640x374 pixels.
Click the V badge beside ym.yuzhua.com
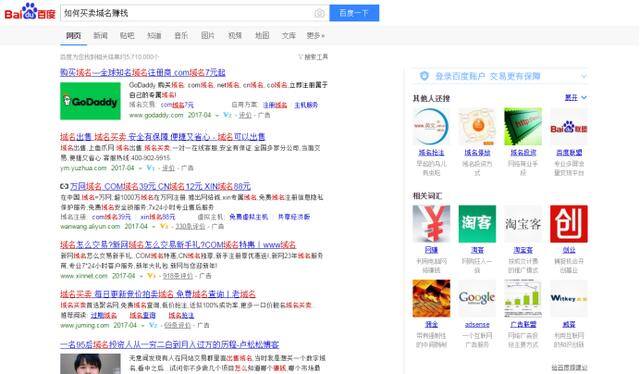pyautogui.click(x=151, y=168)
